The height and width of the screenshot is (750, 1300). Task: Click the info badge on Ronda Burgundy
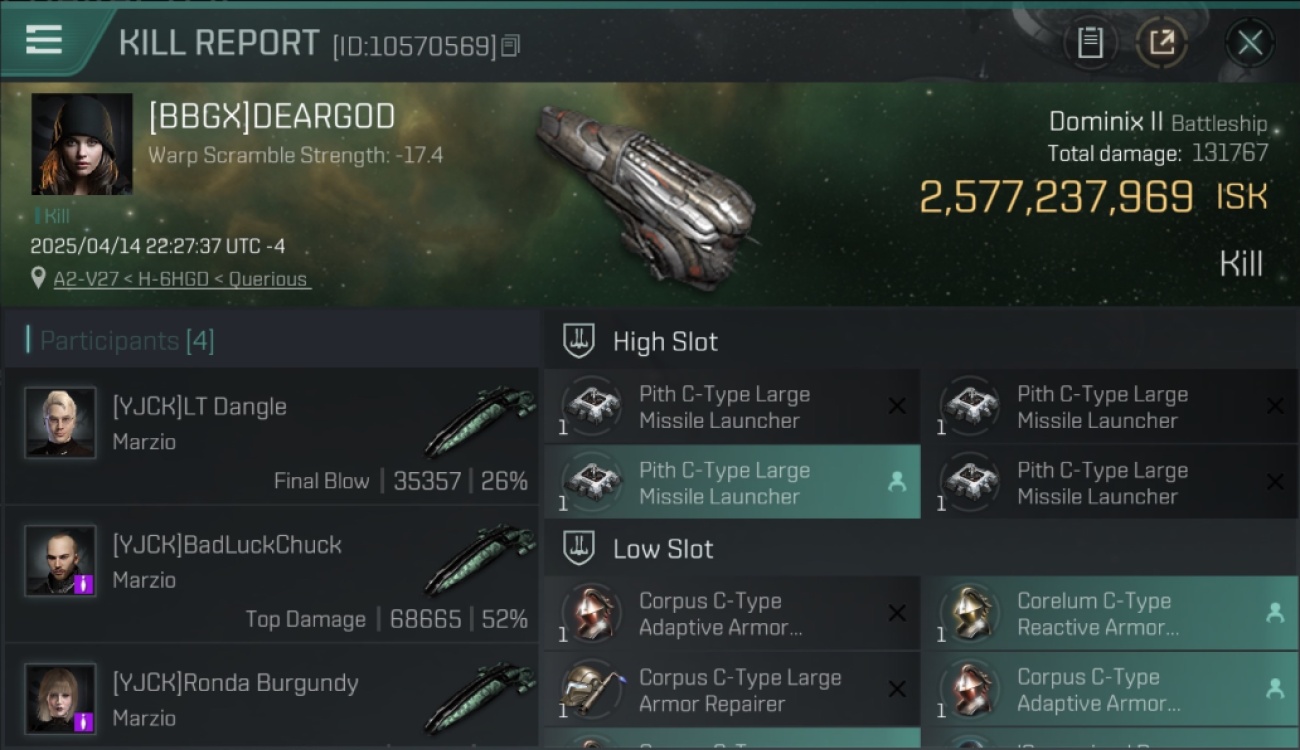click(x=84, y=721)
